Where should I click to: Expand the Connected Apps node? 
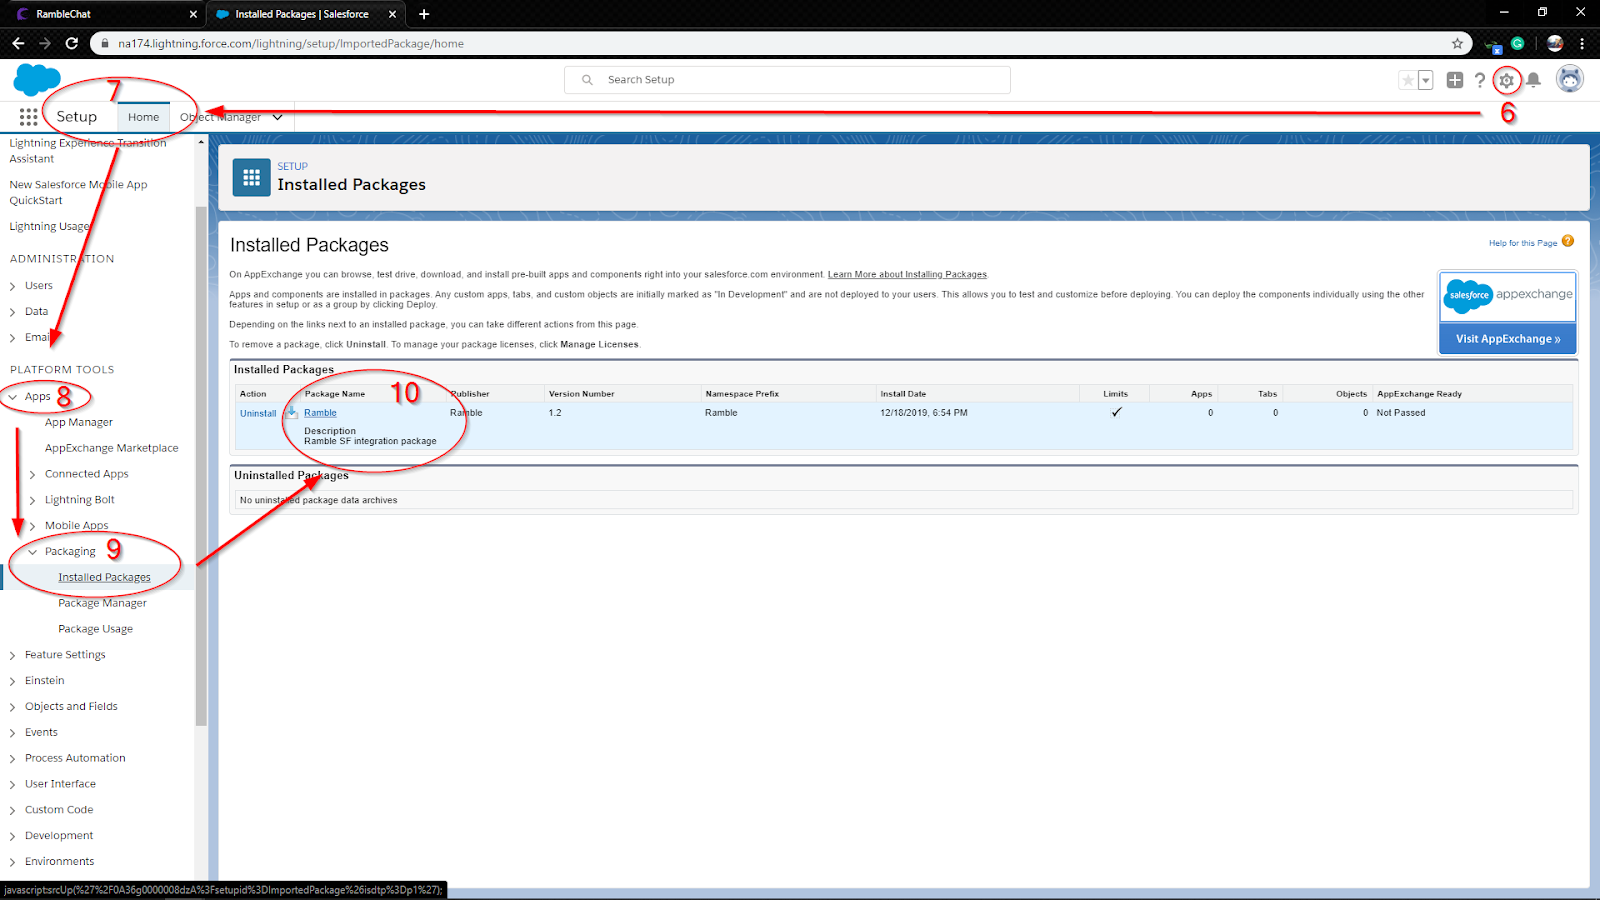point(32,474)
